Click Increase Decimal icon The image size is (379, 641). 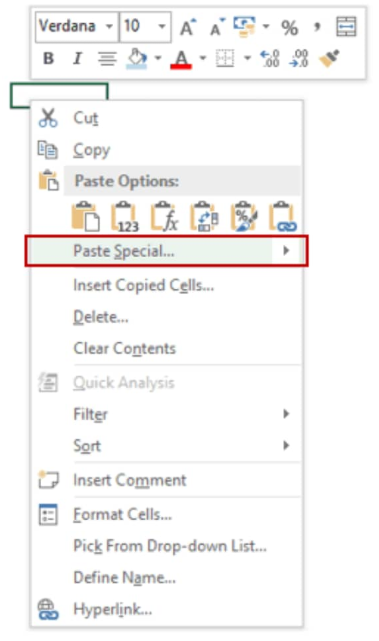click(x=270, y=58)
